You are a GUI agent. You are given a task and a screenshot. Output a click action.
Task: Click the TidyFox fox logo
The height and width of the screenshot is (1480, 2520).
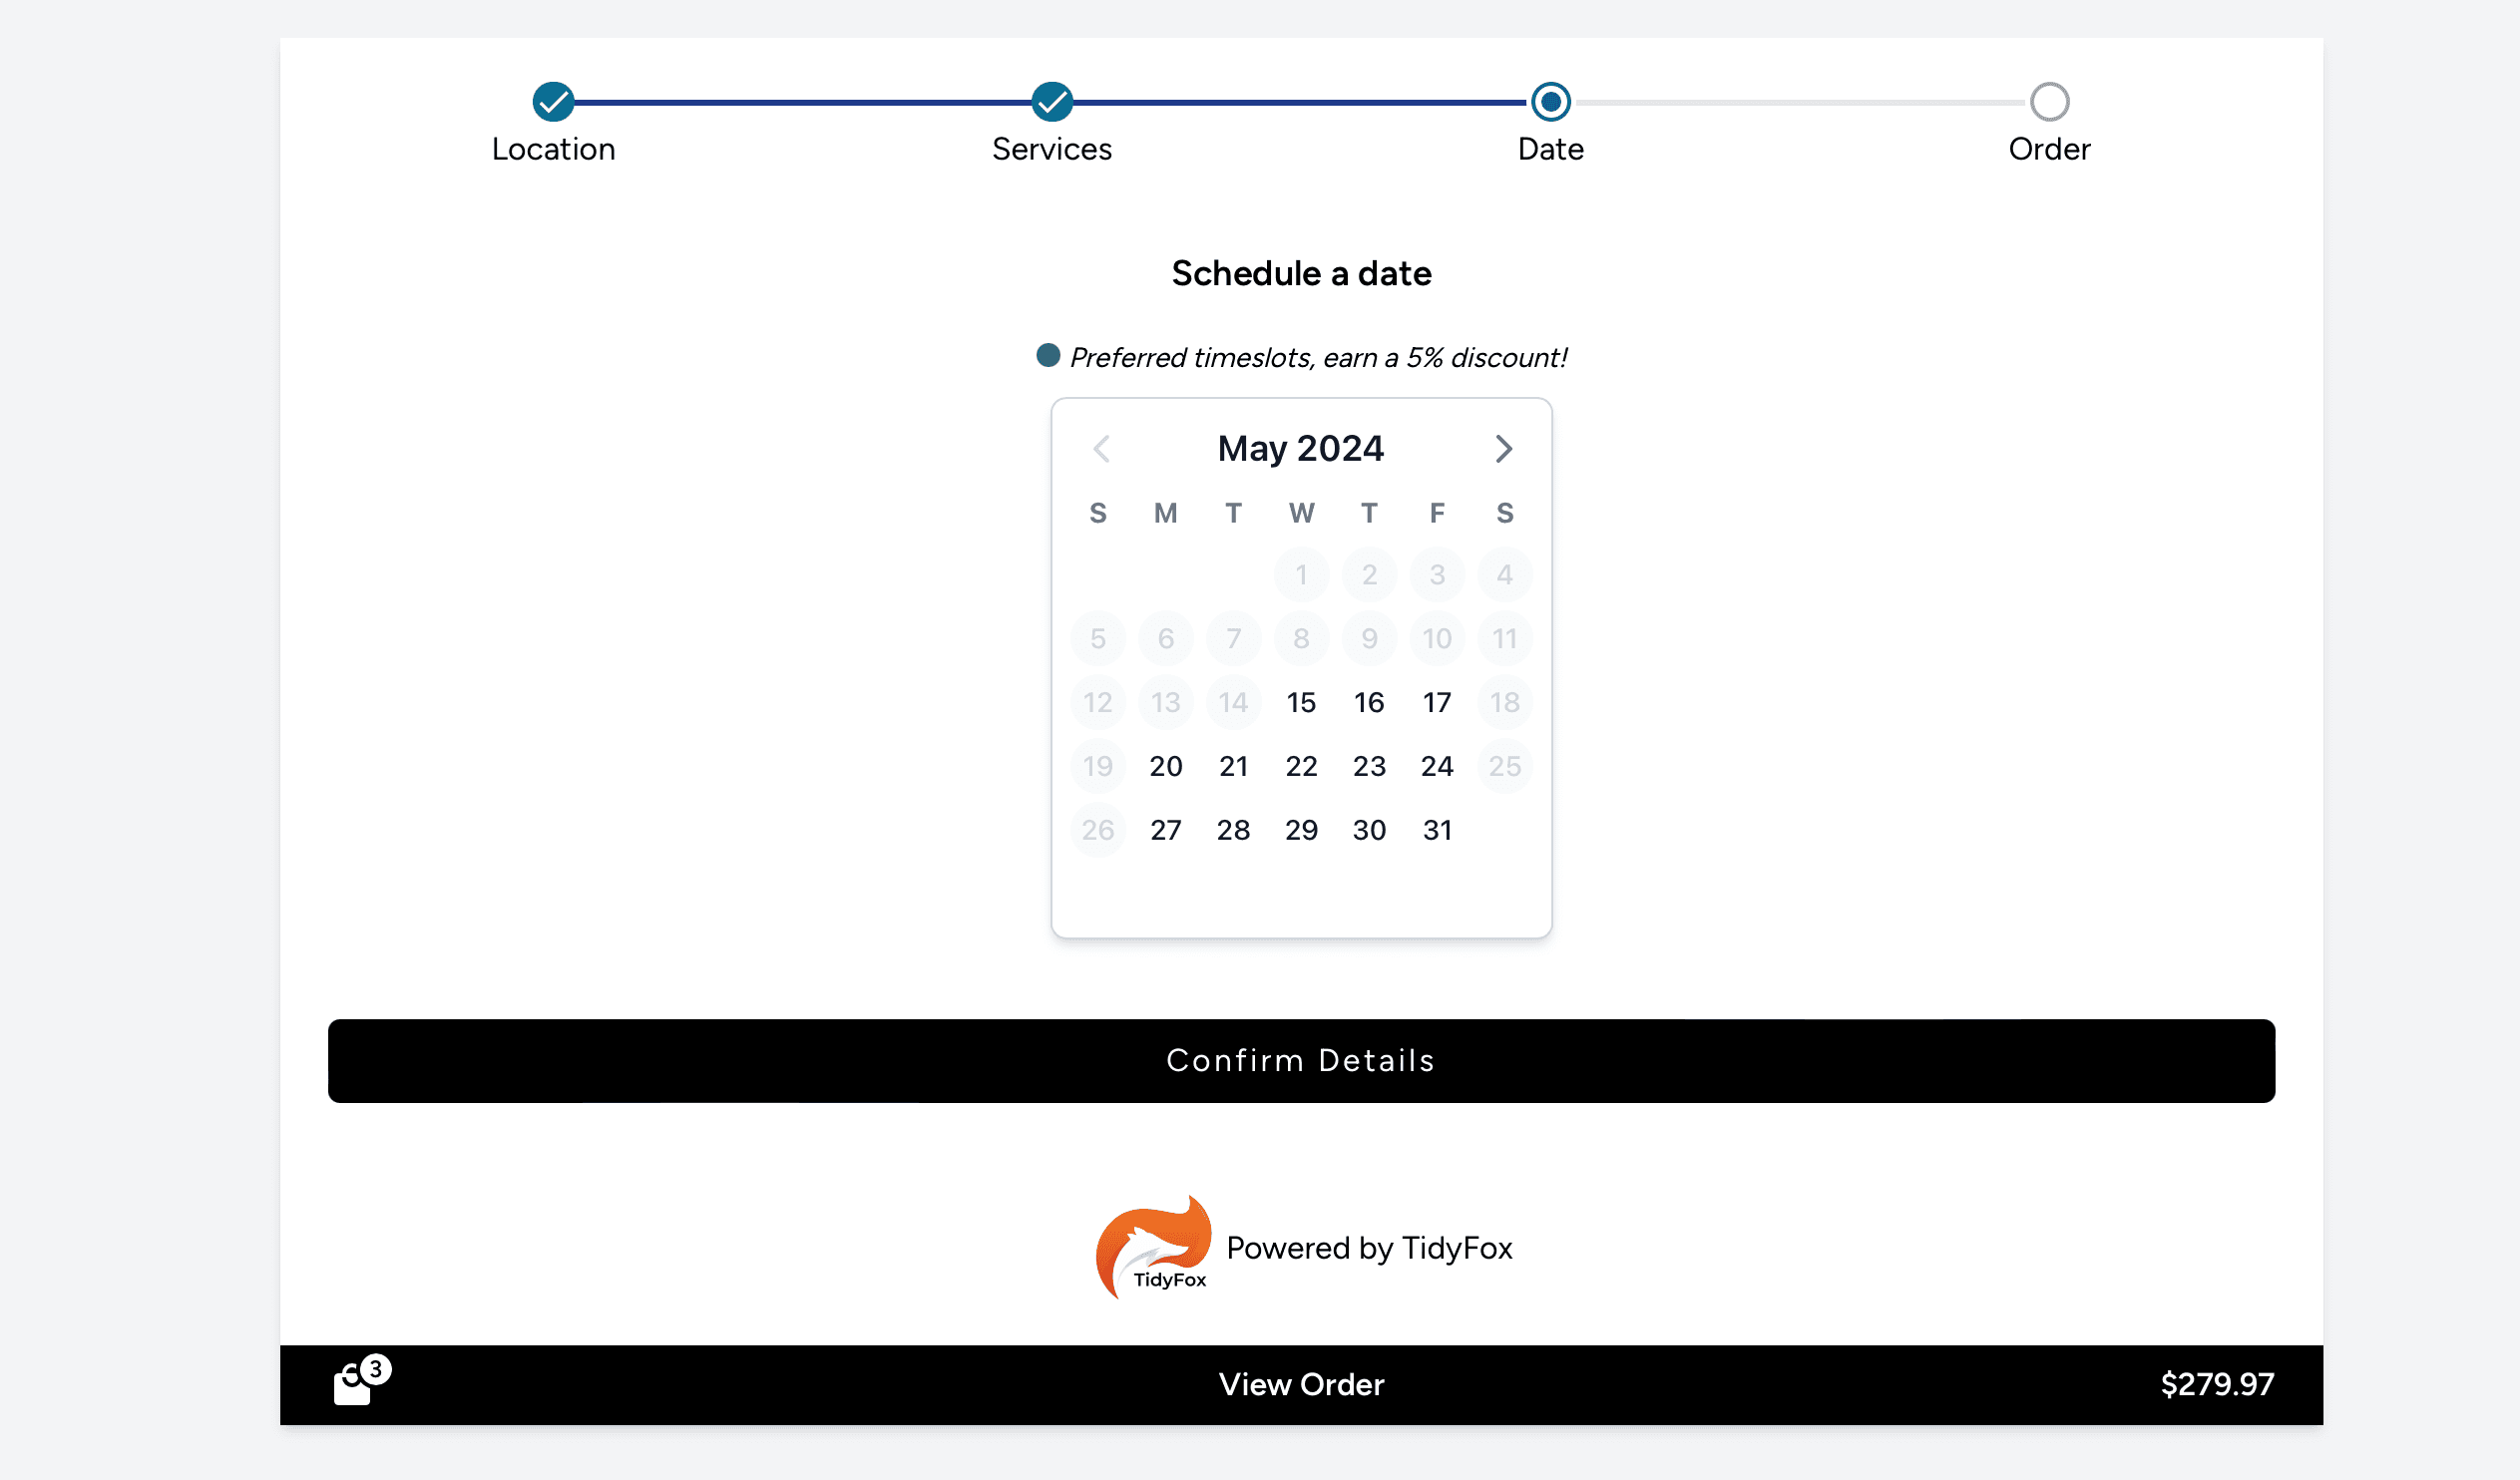pyautogui.click(x=1155, y=1246)
